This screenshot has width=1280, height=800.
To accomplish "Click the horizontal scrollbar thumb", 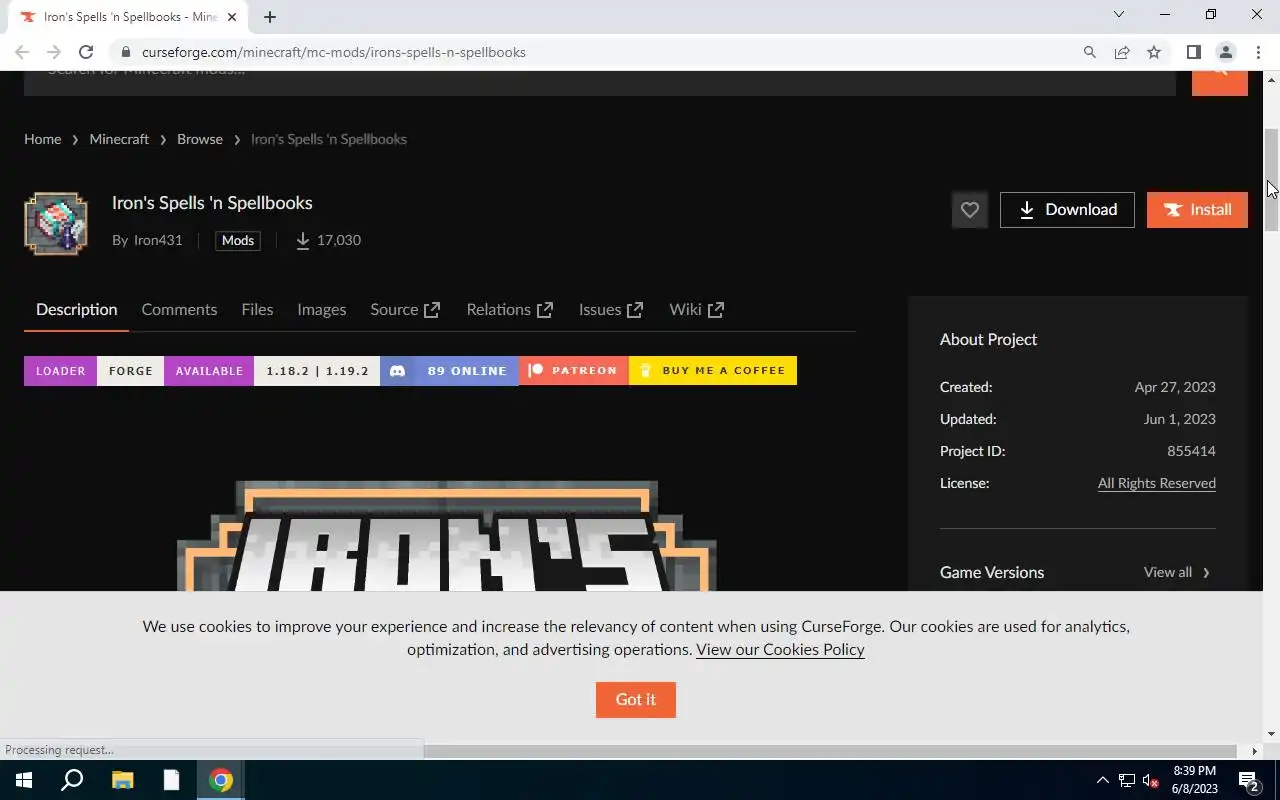I will coord(830,750).
